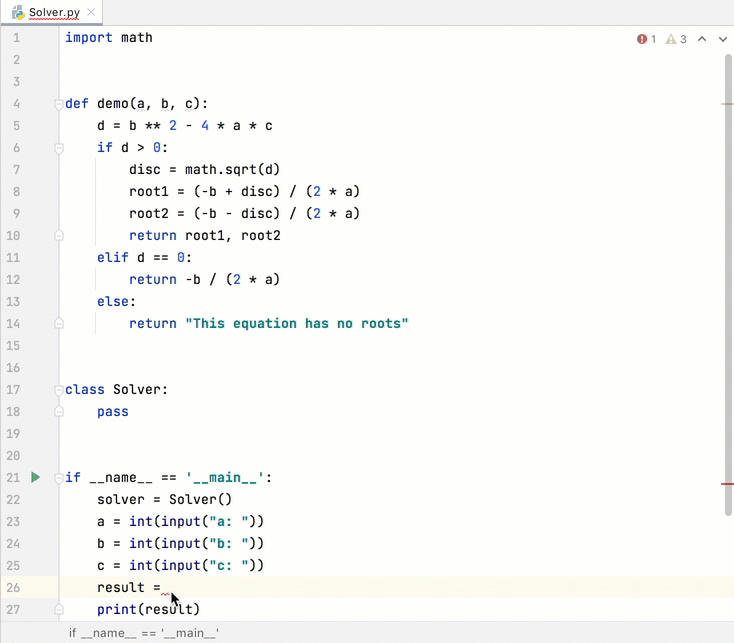Click 'math.sqrt(d)' on line 7
This screenshot has width=734, height=643.
232,169
